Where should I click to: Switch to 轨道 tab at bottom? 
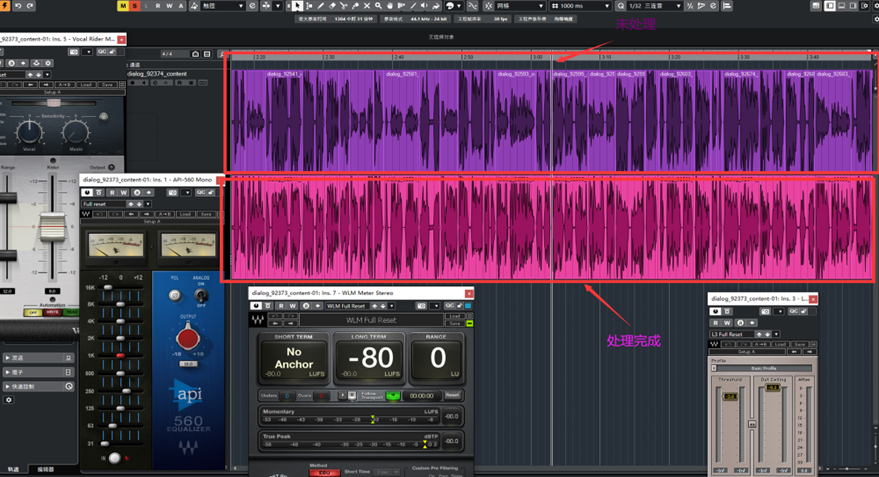click(x=13, y=469)
